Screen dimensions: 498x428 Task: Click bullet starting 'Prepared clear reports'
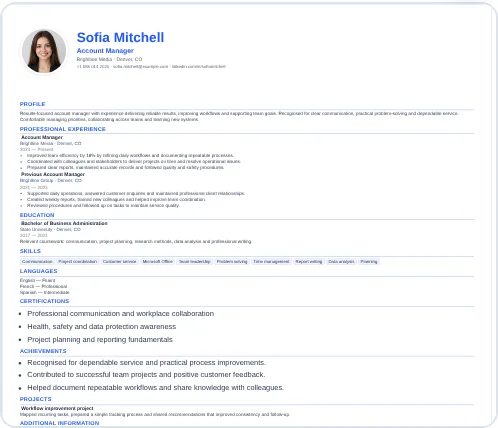coord(125,167)
